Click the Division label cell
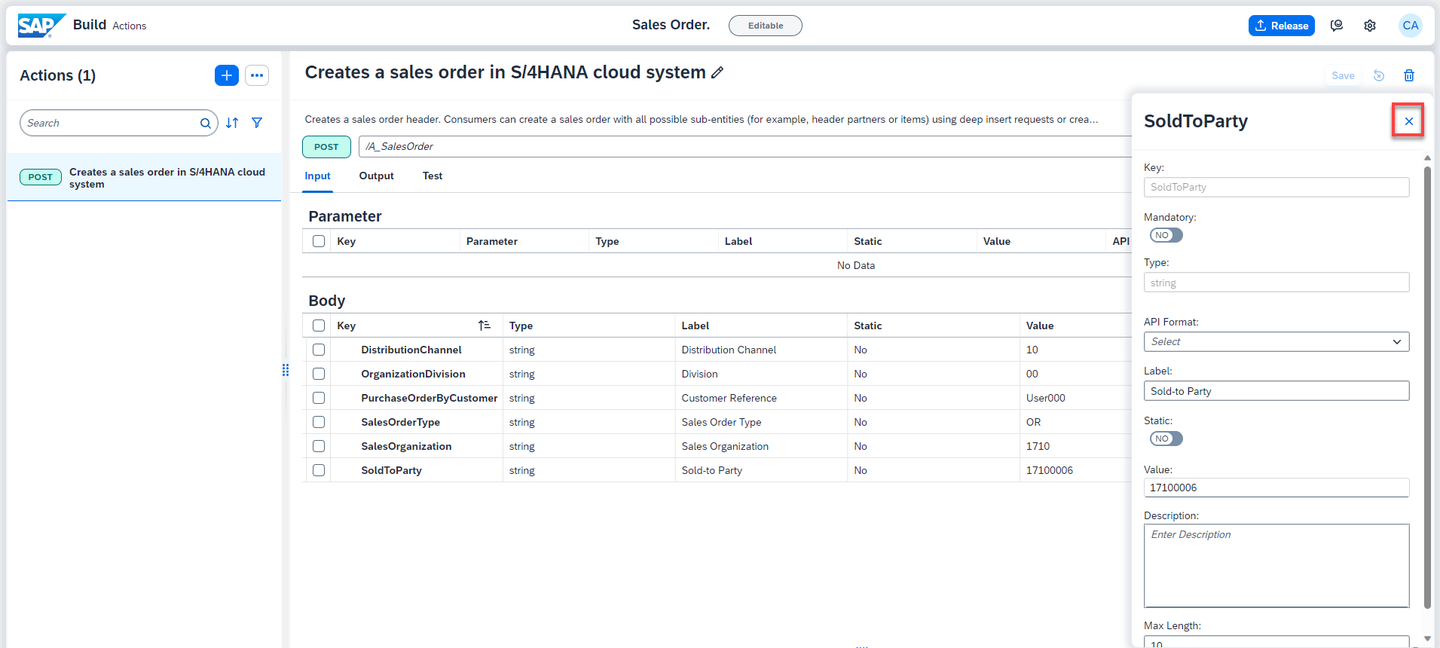This screenshot has width=1440, height=648. point(699,374)
